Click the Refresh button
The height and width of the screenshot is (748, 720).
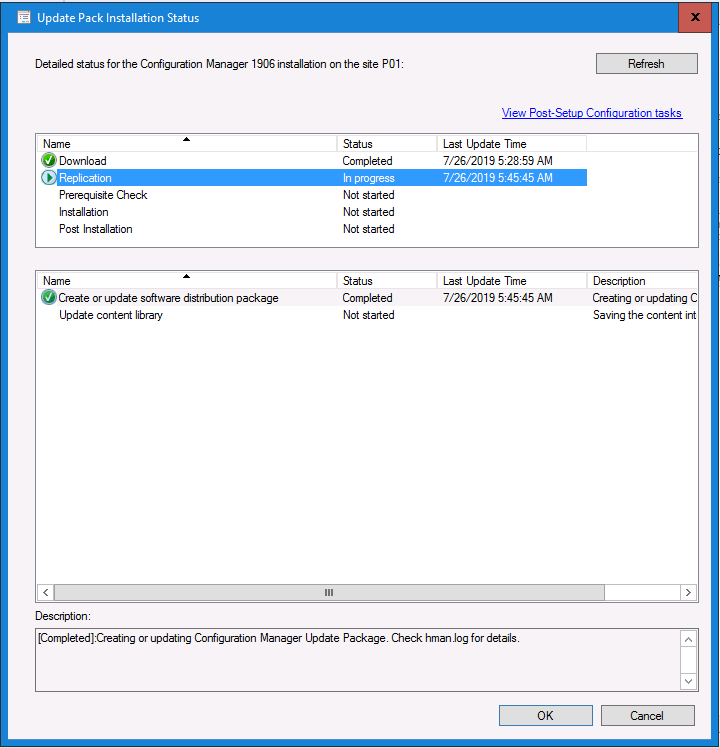647,63
